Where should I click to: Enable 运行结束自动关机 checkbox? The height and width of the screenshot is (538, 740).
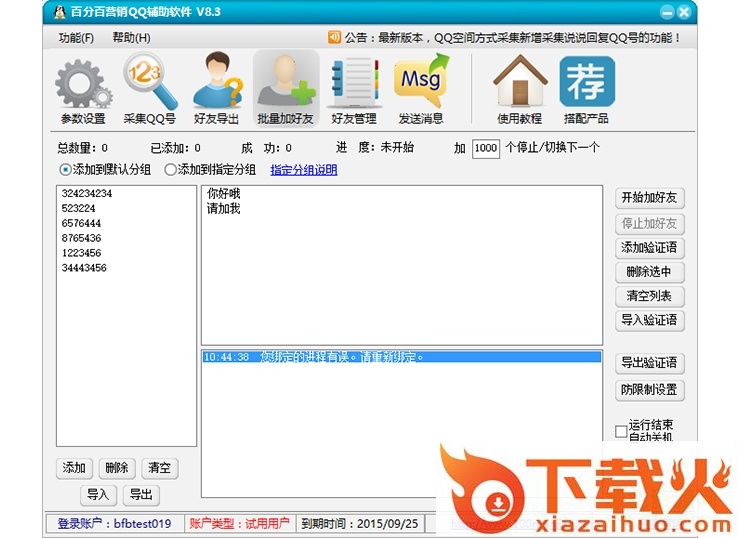(621, 431)
